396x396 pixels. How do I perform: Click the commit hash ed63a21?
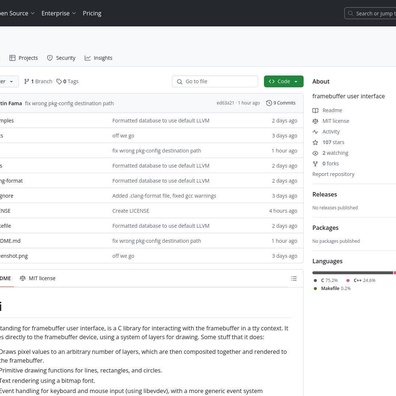[225, 103]
